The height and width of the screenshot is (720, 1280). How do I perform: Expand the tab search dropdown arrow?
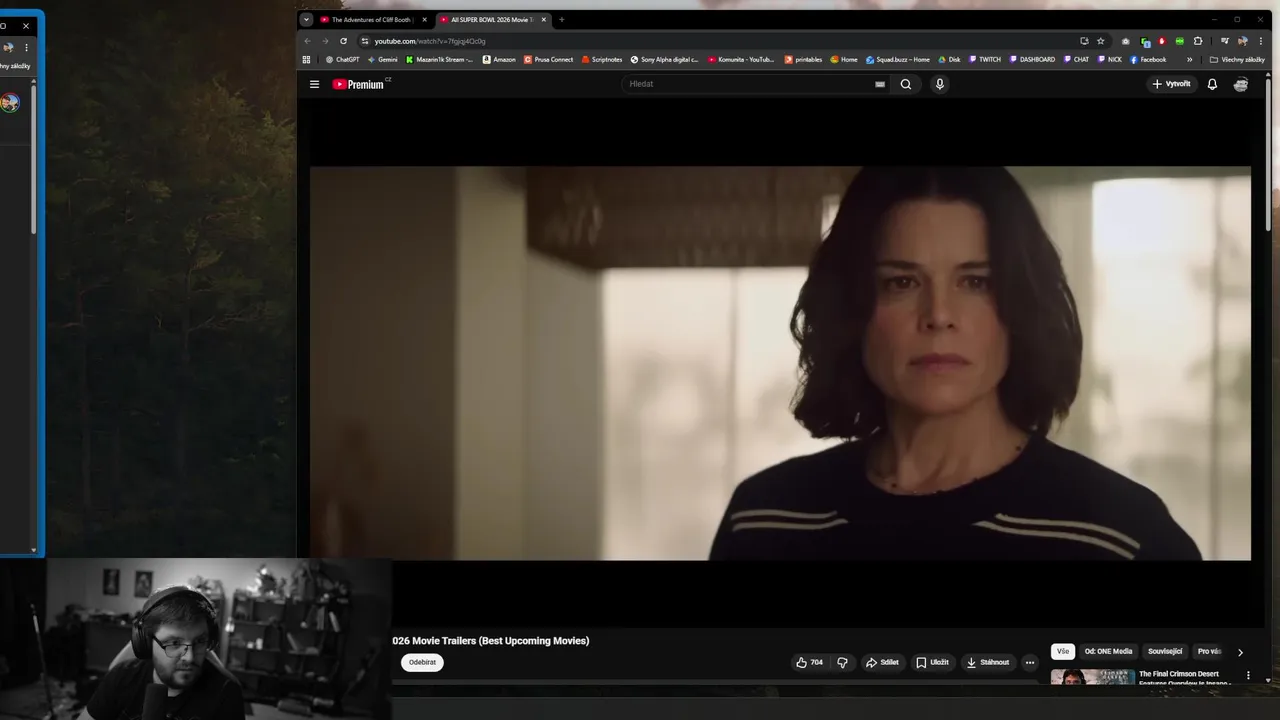[306, 19]
